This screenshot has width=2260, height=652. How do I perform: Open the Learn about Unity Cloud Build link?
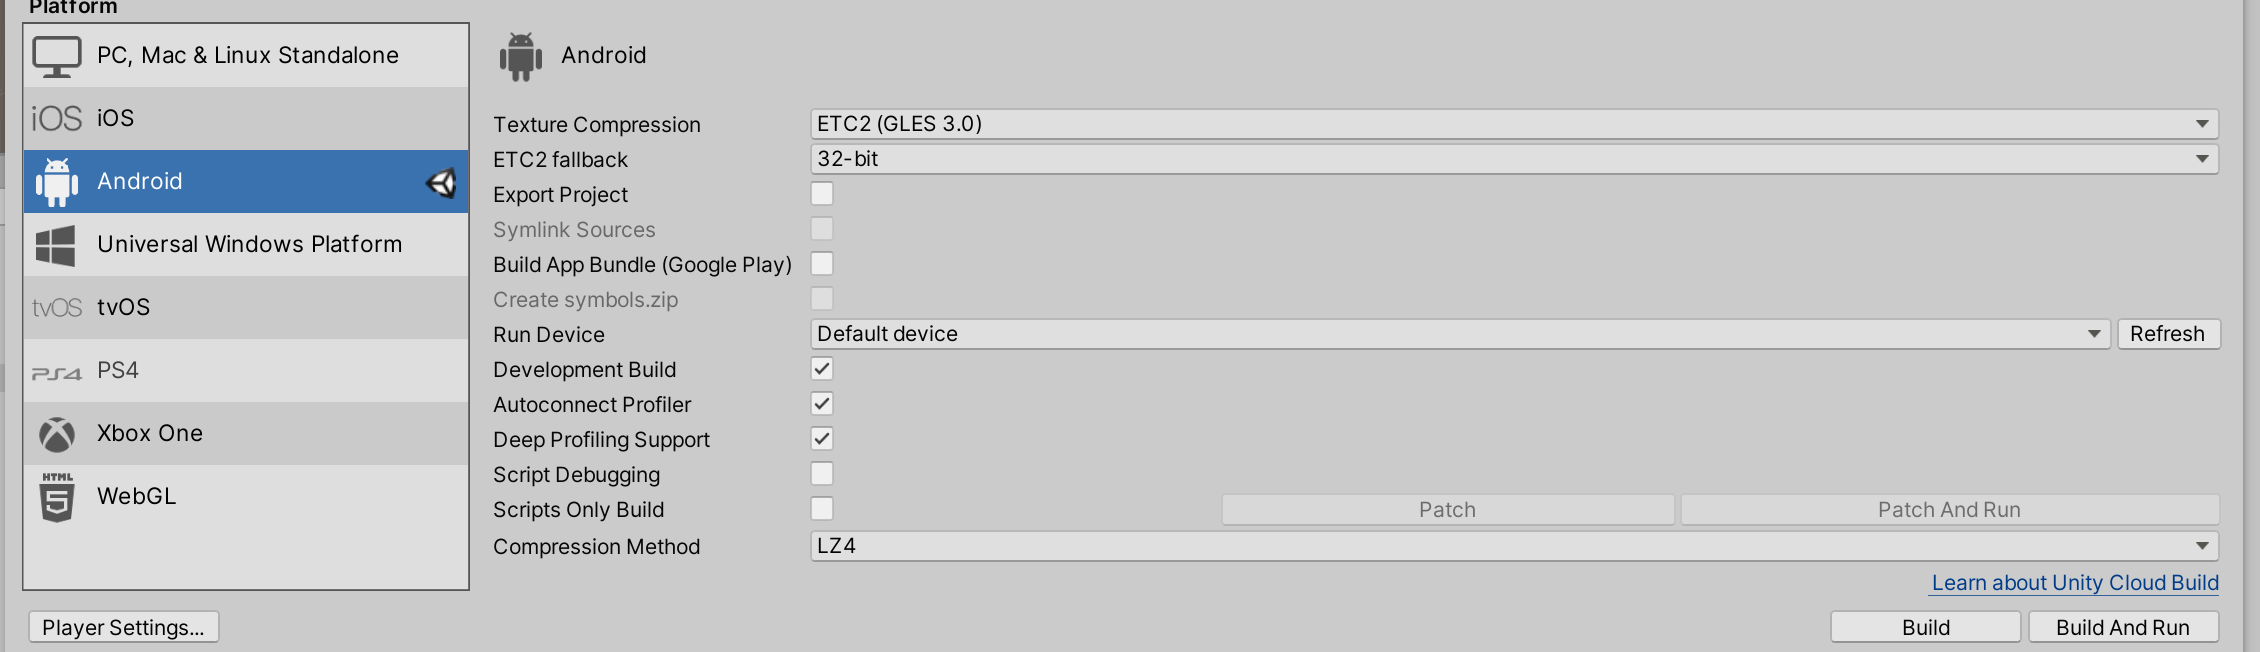click(x=2075, y=583)
